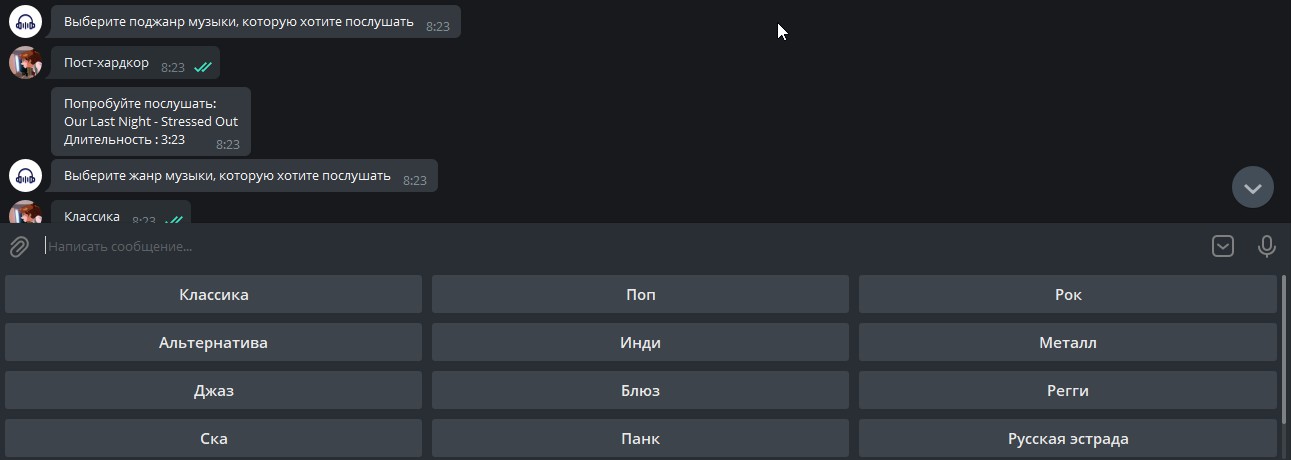Select the Инди genre button
This screenshot has height=460, width=1291.
640,343
